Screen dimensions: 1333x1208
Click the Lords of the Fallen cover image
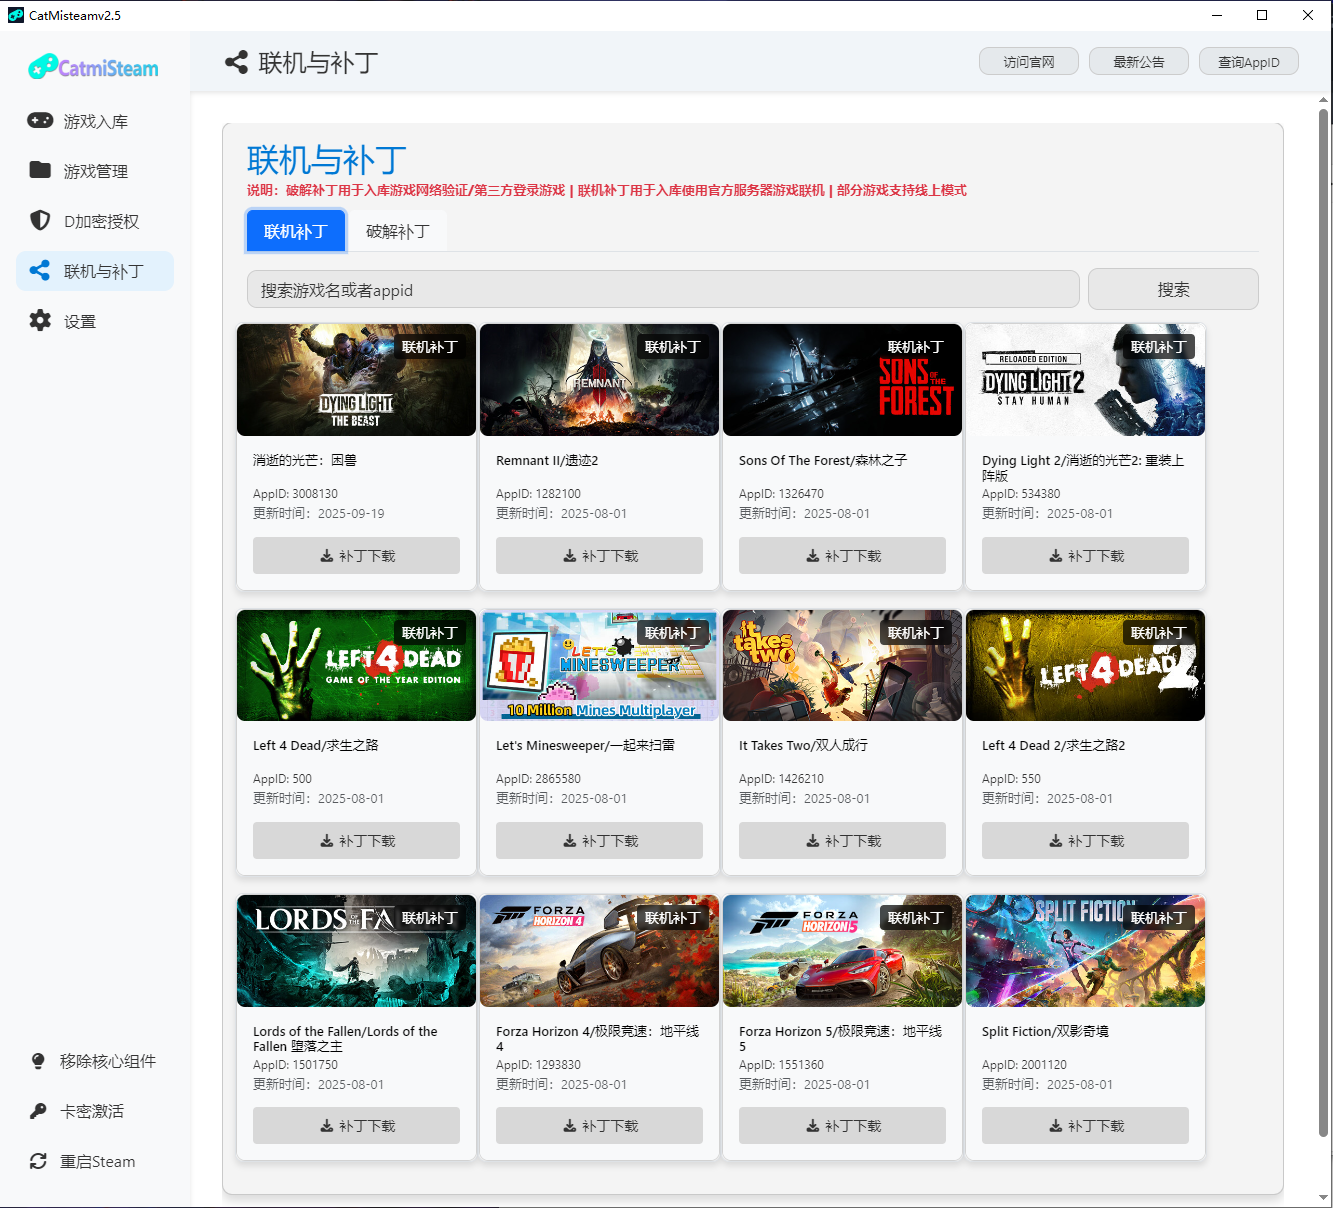356,951
